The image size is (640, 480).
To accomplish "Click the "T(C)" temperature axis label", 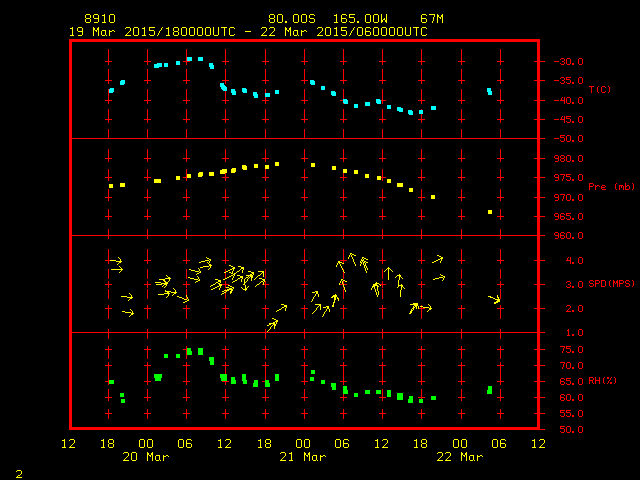I will click(x=600, y=89).
